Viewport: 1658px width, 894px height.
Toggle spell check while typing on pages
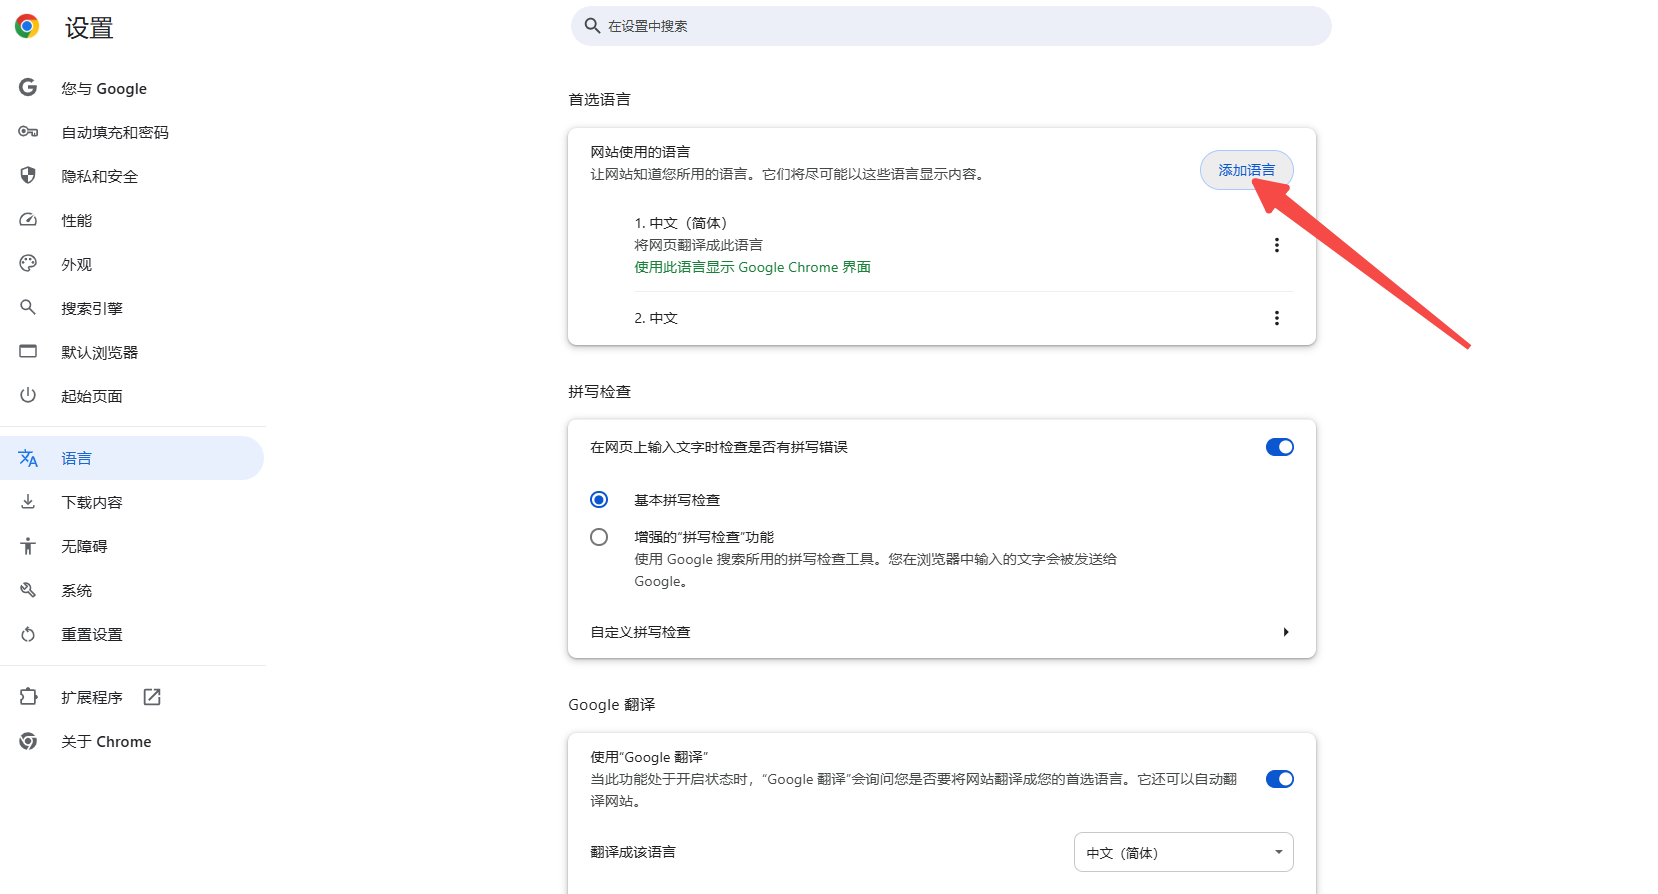pyautogui.click(x=1280, y=447)
